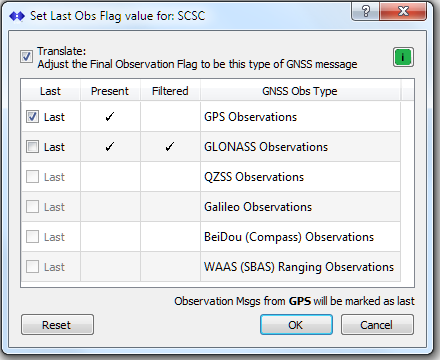
Task: Click the GNSS Obs Type column header
Action: tap(300, 91)
